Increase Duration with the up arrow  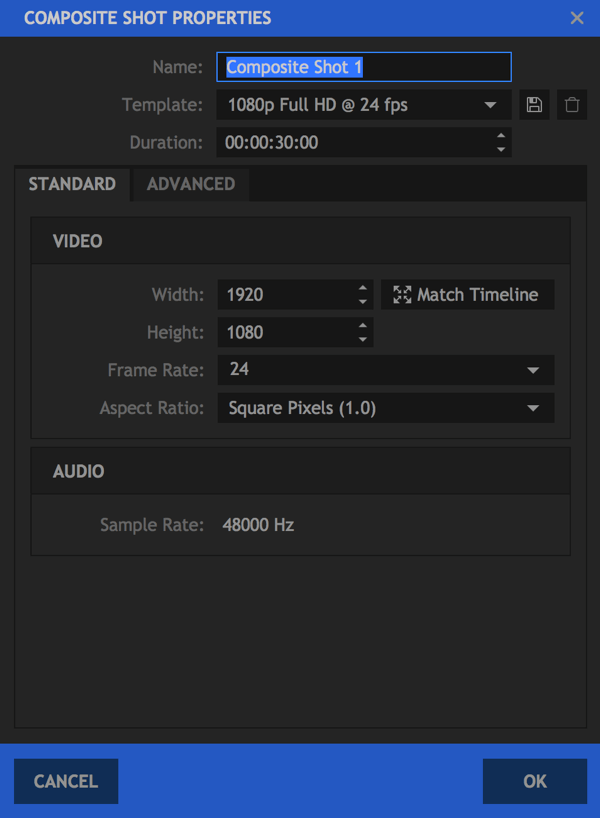click(x=501, y=136)
